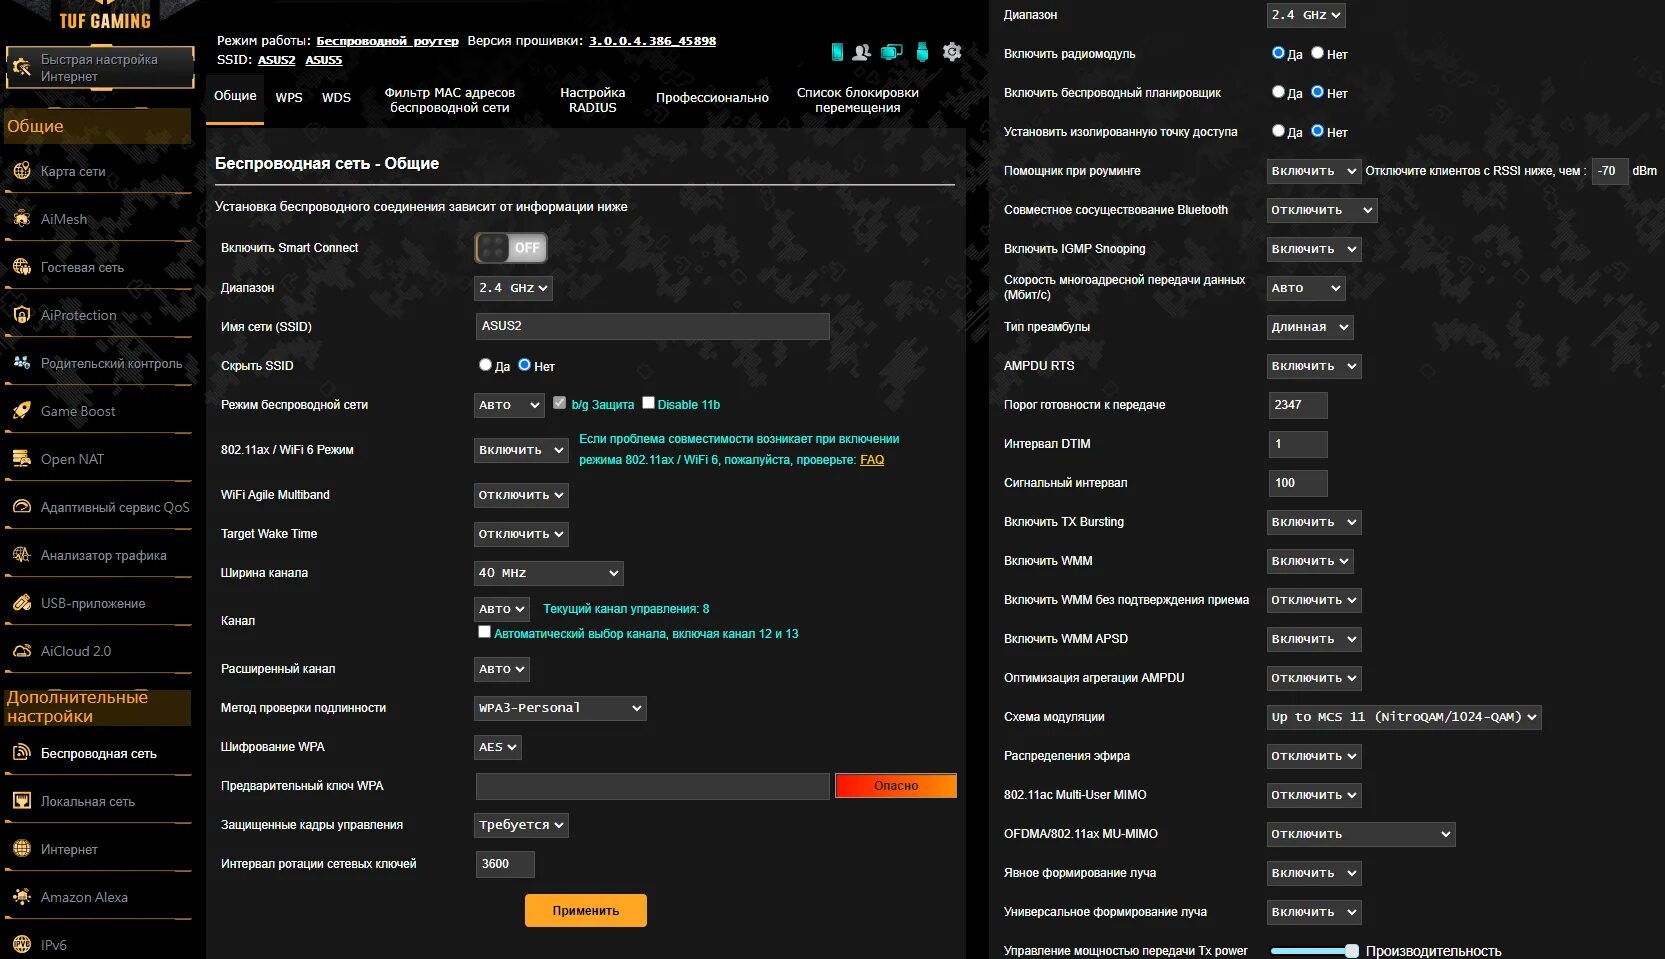Open the 802.11ax / WiFi 6 Режим dropdown
The width and height of the screenshot is (1665, 959).
tap(521, 450)
